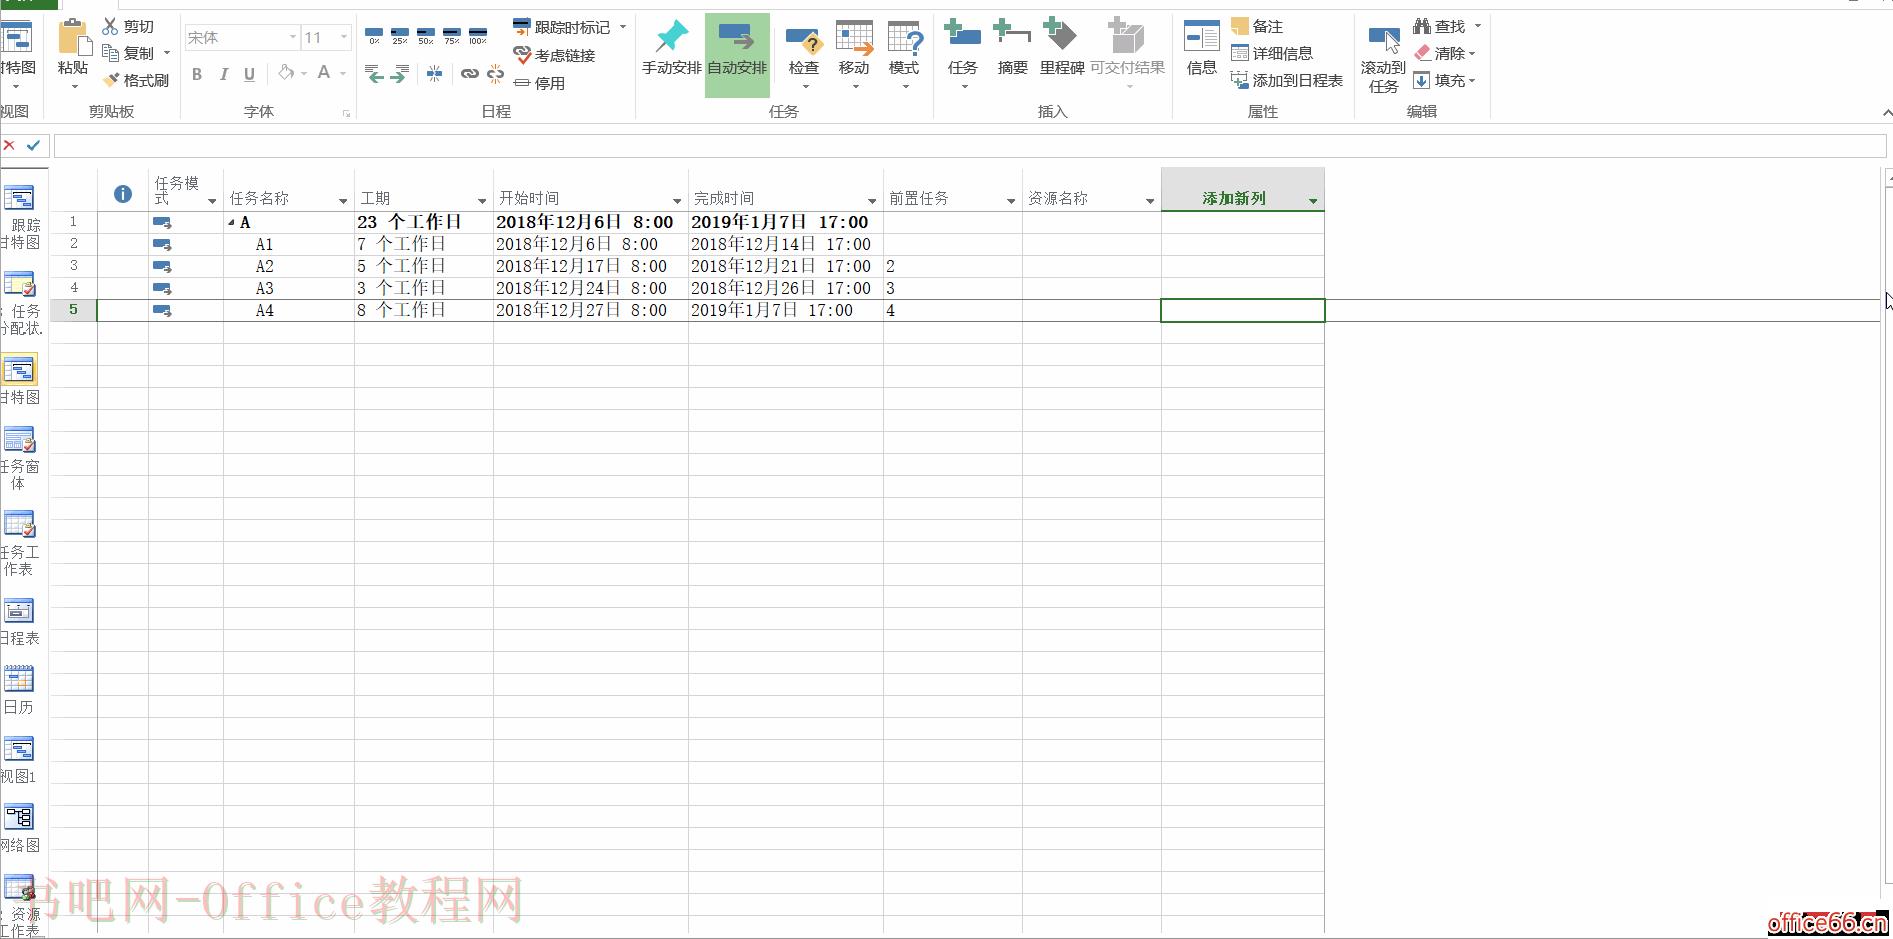The height and width of the screenshot is (939, 1893).
Task: Mark task 25% complete
Action: pyautogui.click(x=400, y=36)
